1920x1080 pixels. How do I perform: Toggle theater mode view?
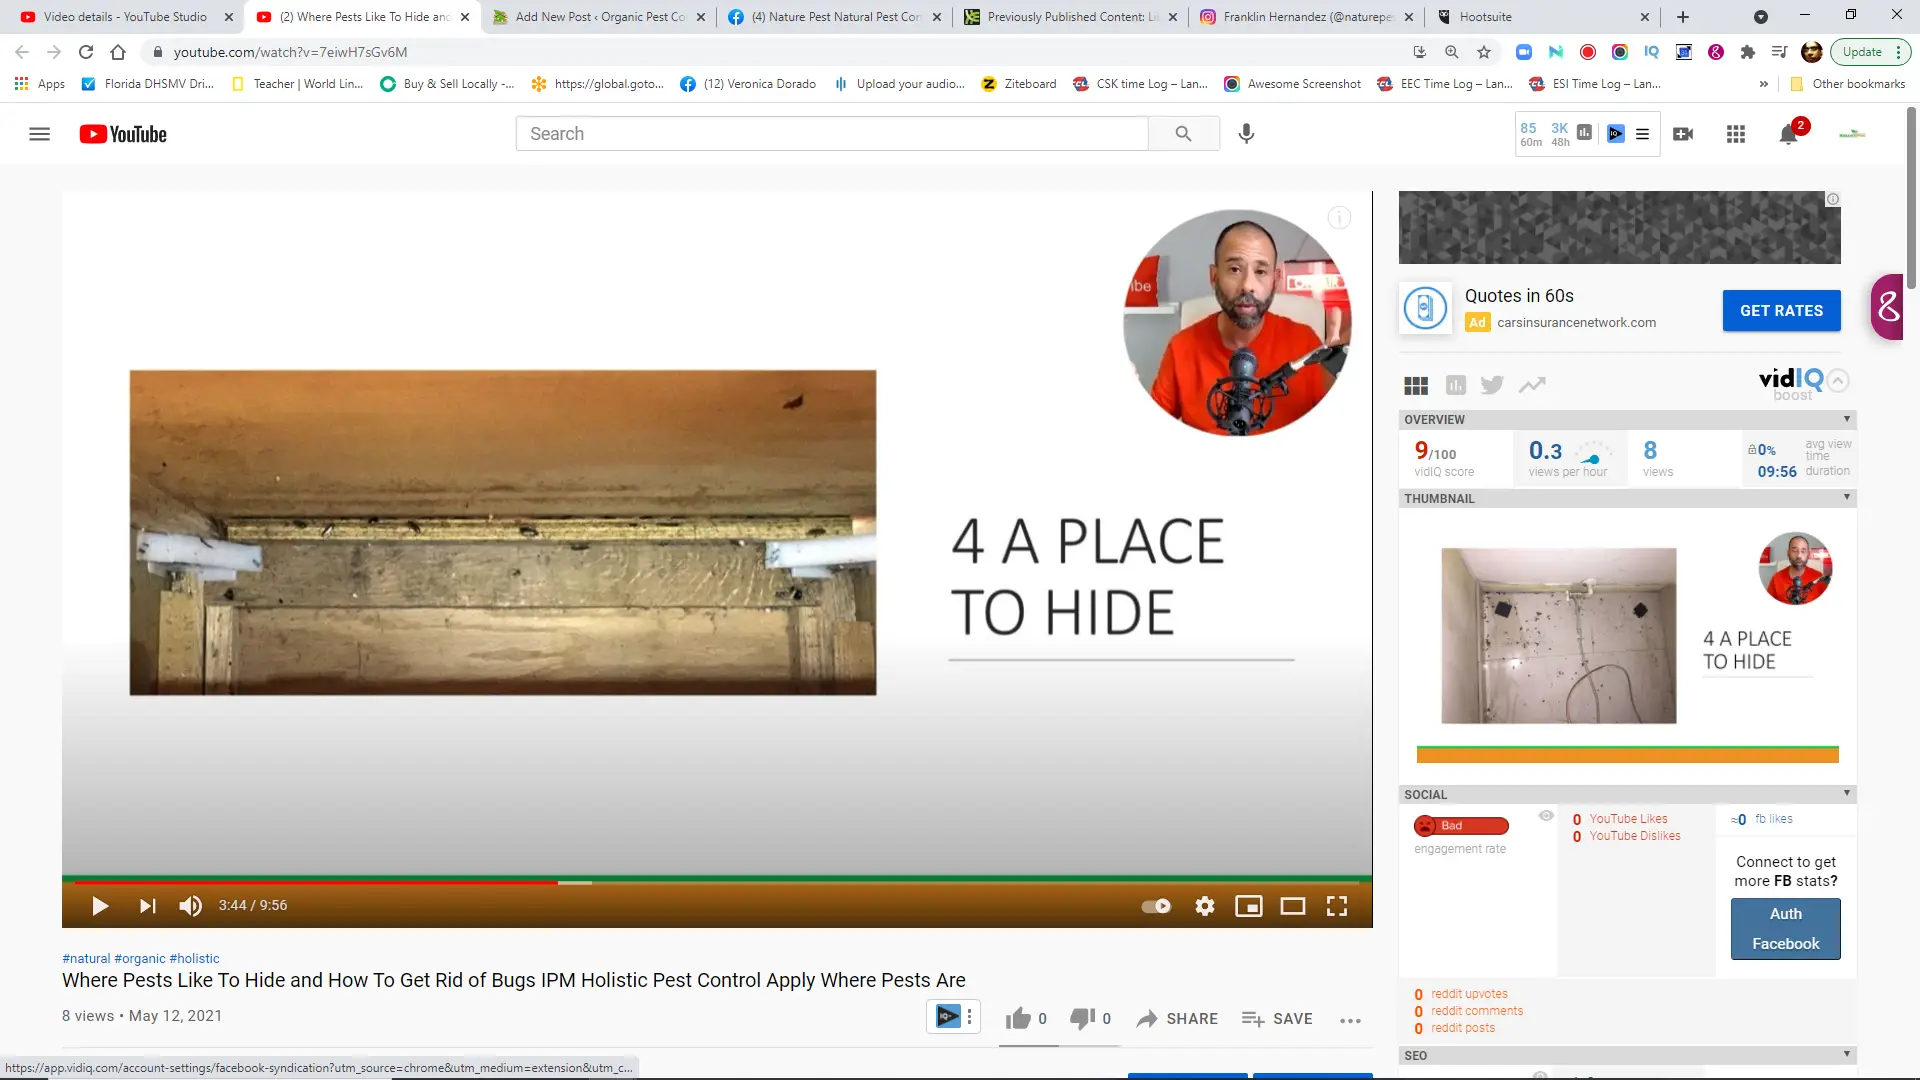[x=1293, y=906]
